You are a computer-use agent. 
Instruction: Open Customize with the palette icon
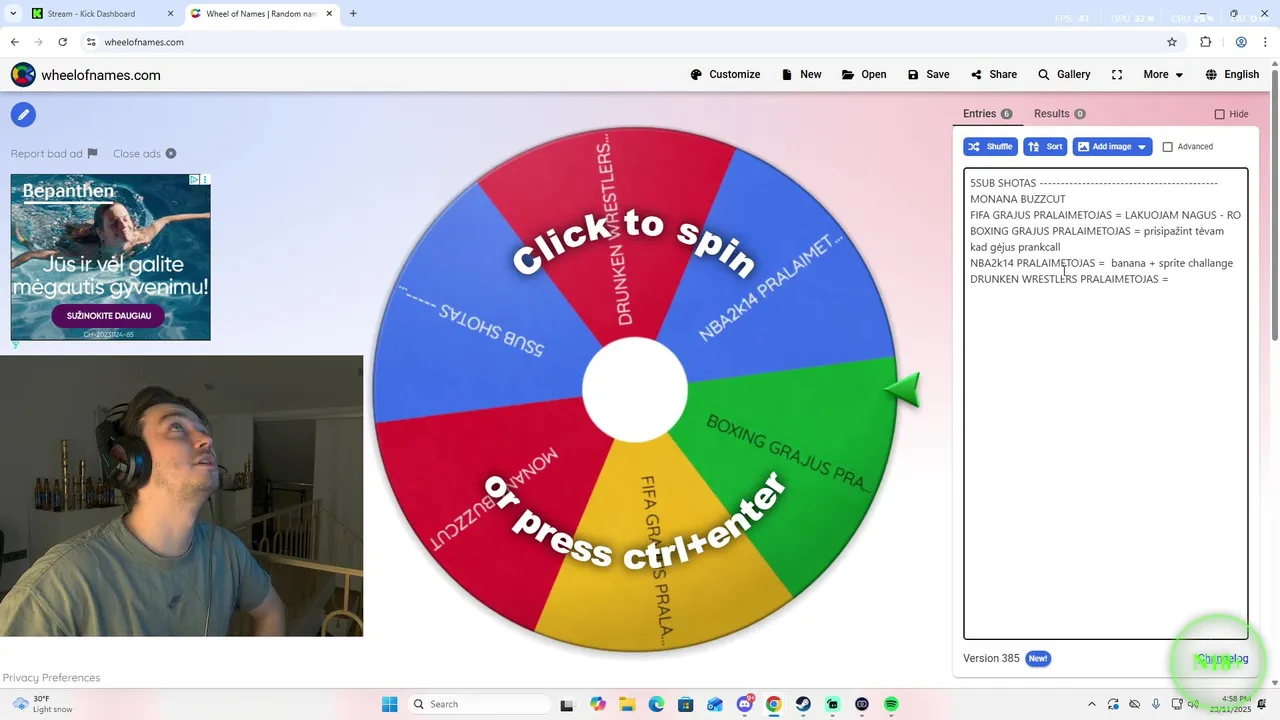725,75
